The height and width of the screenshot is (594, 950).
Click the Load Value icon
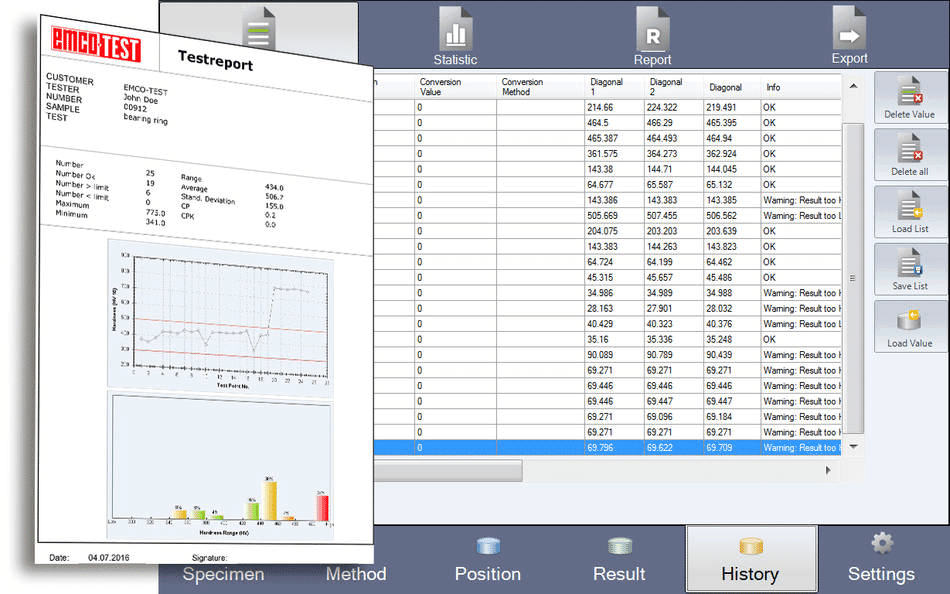[909, 326]
